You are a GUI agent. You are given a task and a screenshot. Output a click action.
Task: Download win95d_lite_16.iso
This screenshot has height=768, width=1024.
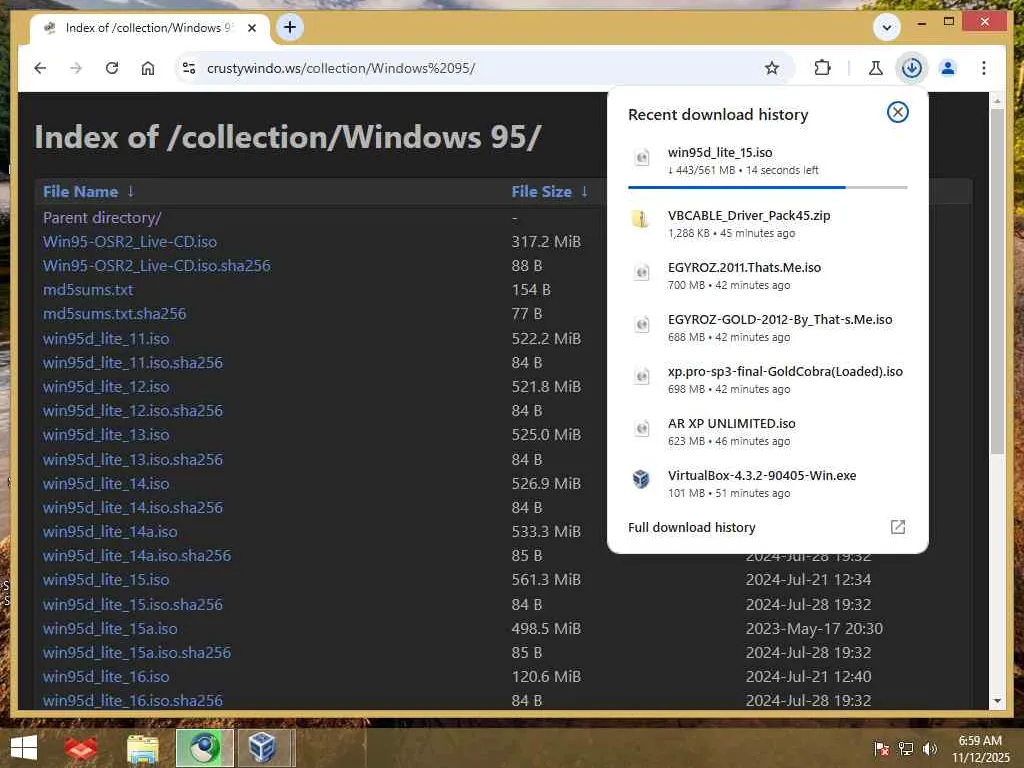(106, 677)
